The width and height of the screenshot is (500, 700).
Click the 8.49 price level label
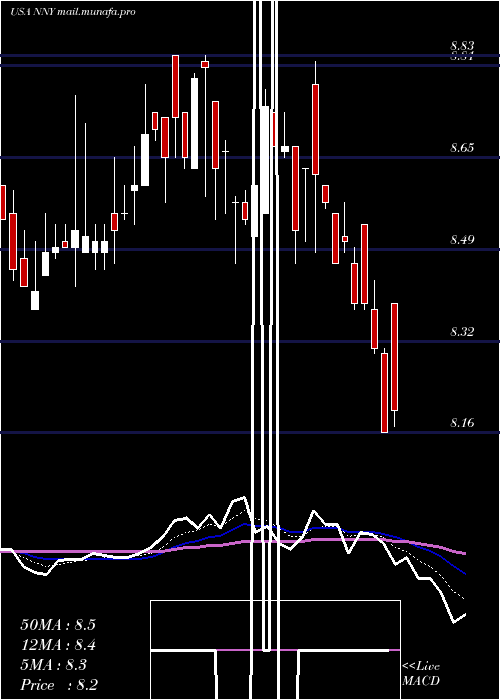462,240
